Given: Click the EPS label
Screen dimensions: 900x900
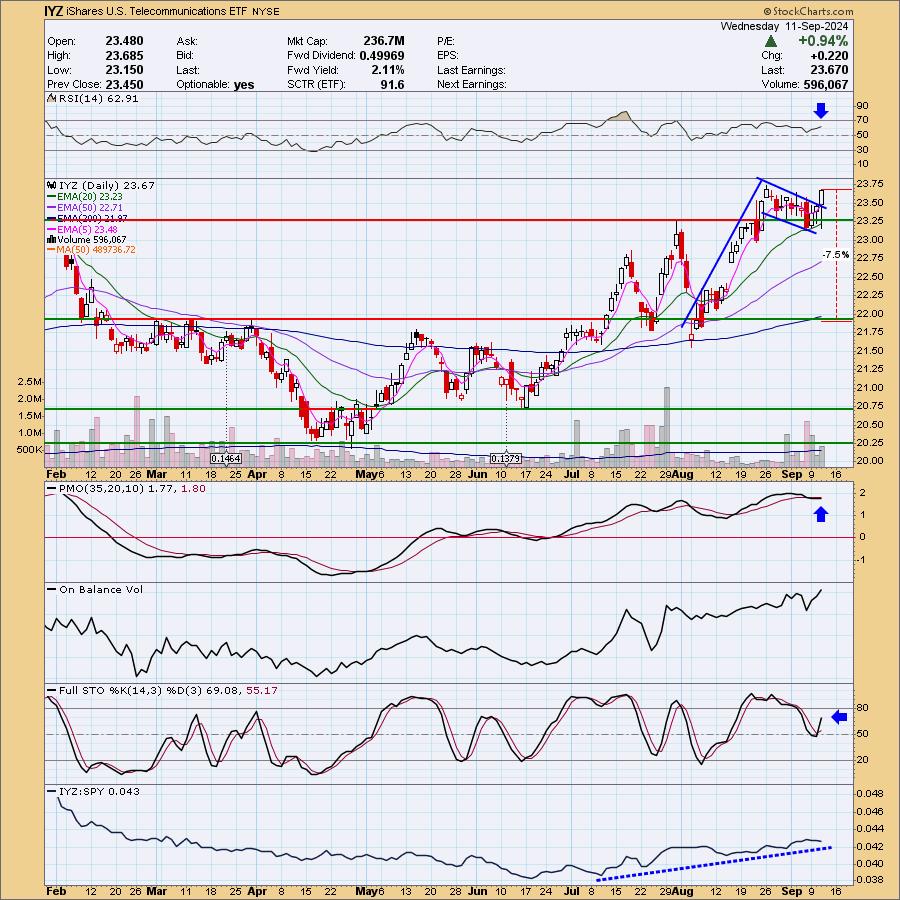Looking at the screenshot, I should (x=448, y=56).
